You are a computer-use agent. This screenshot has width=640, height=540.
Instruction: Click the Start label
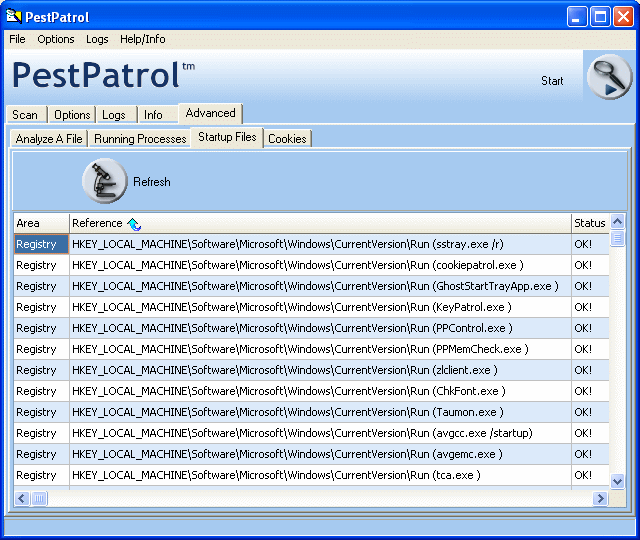pos(552,81)
